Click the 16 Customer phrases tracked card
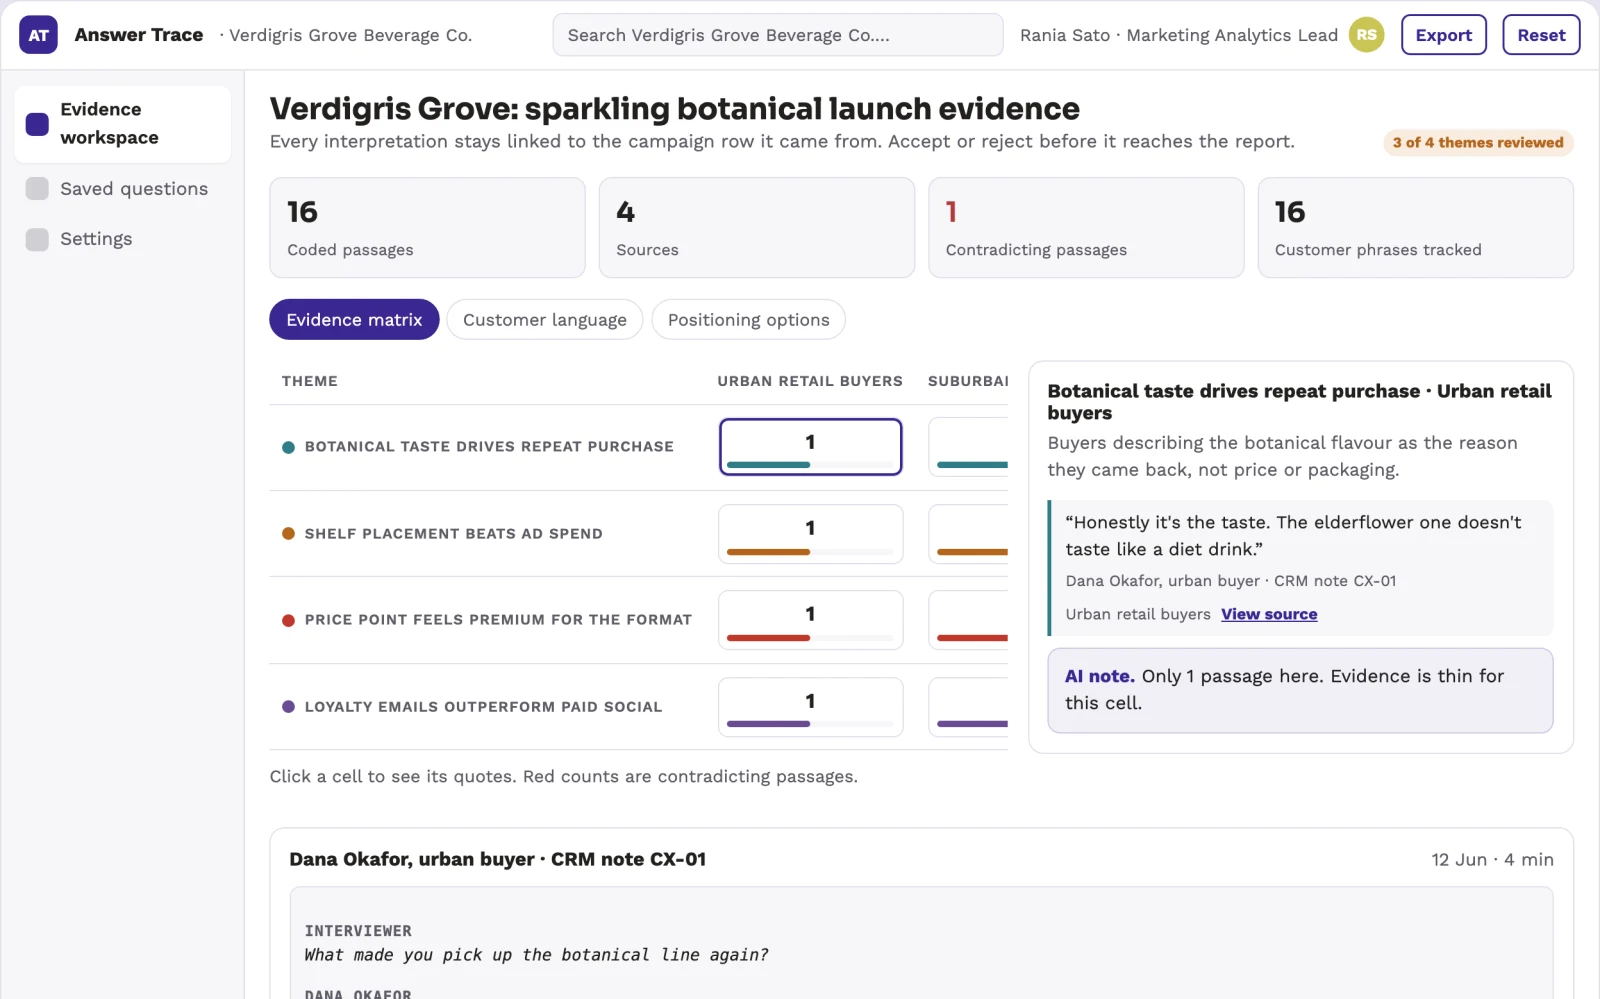 1416,228
